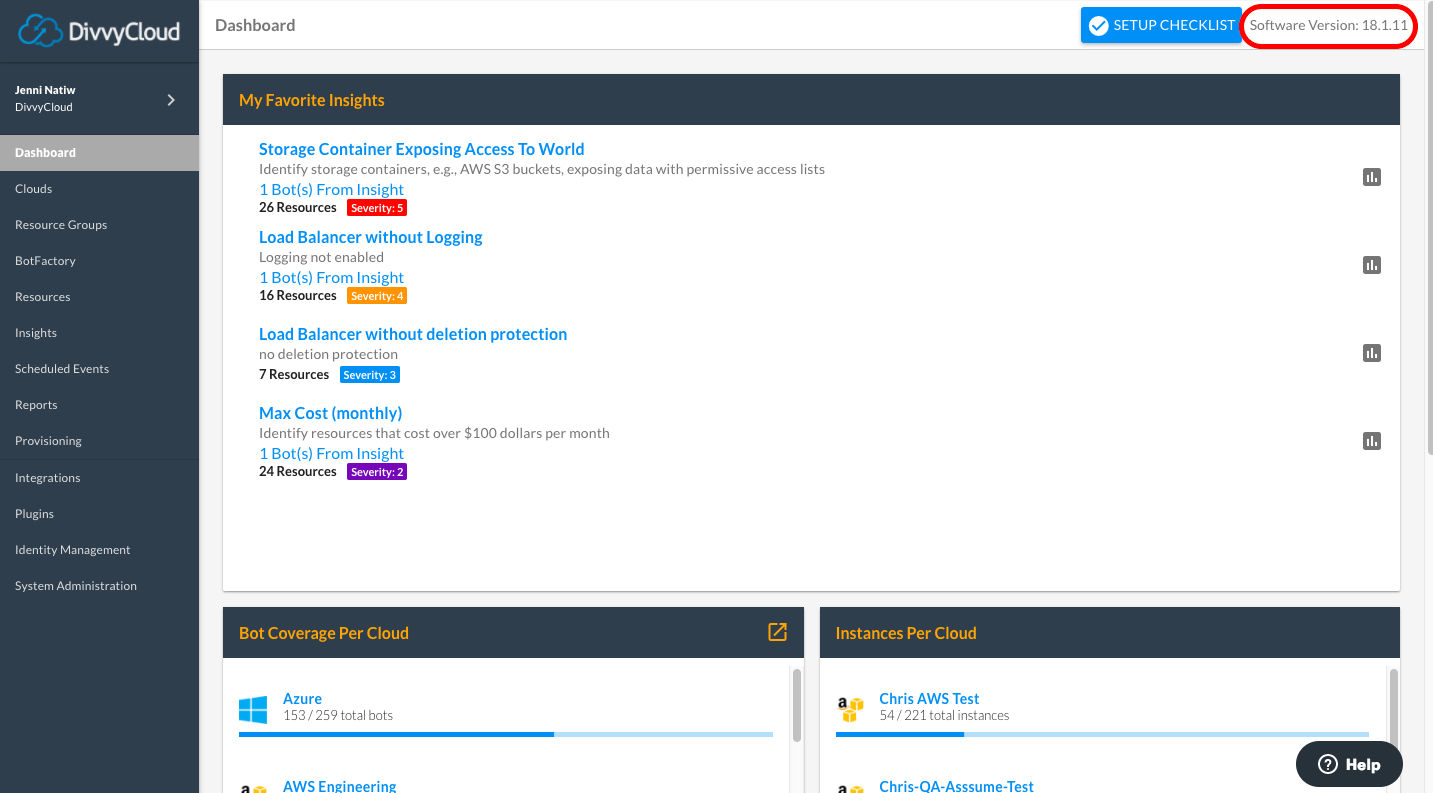
Task: Open Scheduled Events in the sidebar
Action: (99, 369)
